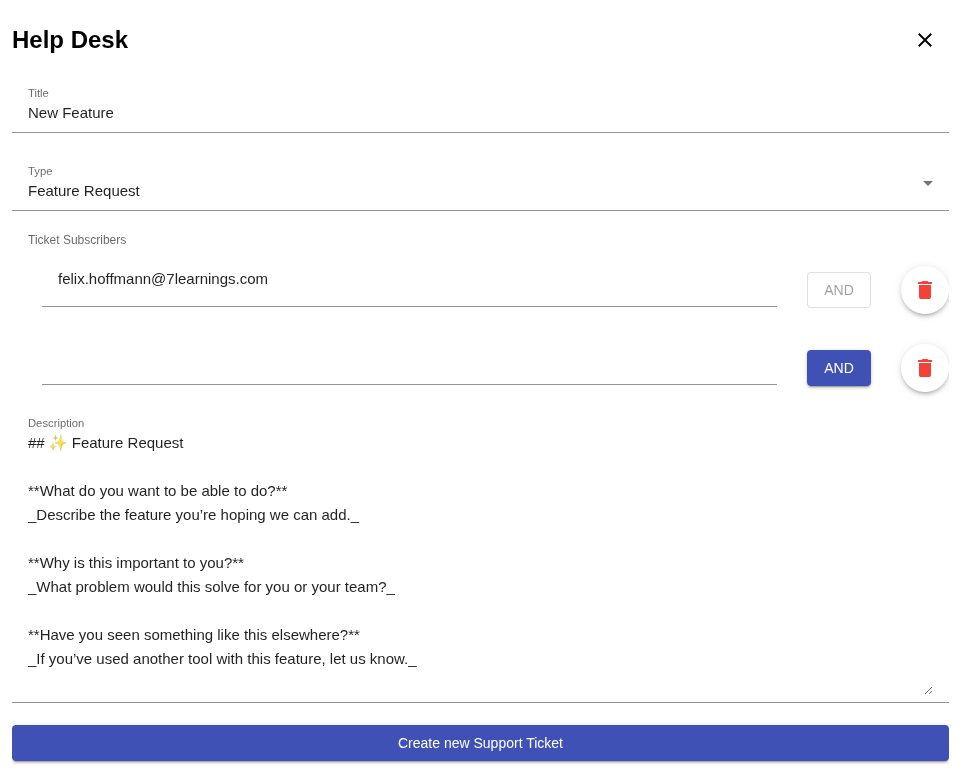Delete the felix.hoffmann subscriber row
Screen dimensions: 963x776
[924, 290]
